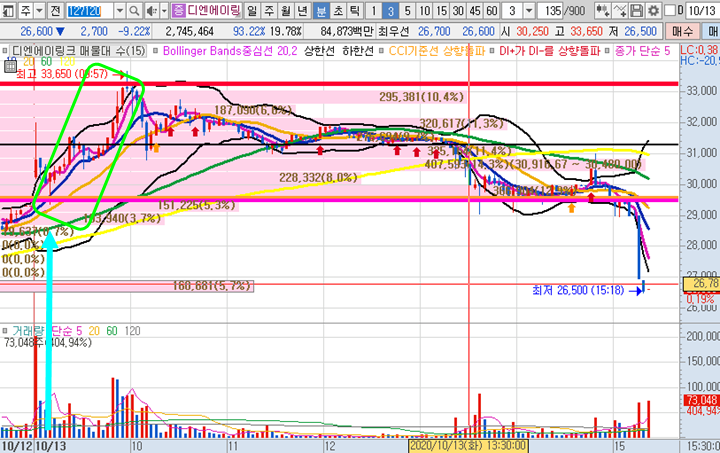Click the date field showing 10/13
The height and width of the screenshot is (453, 720).
[x=702, y=10]
